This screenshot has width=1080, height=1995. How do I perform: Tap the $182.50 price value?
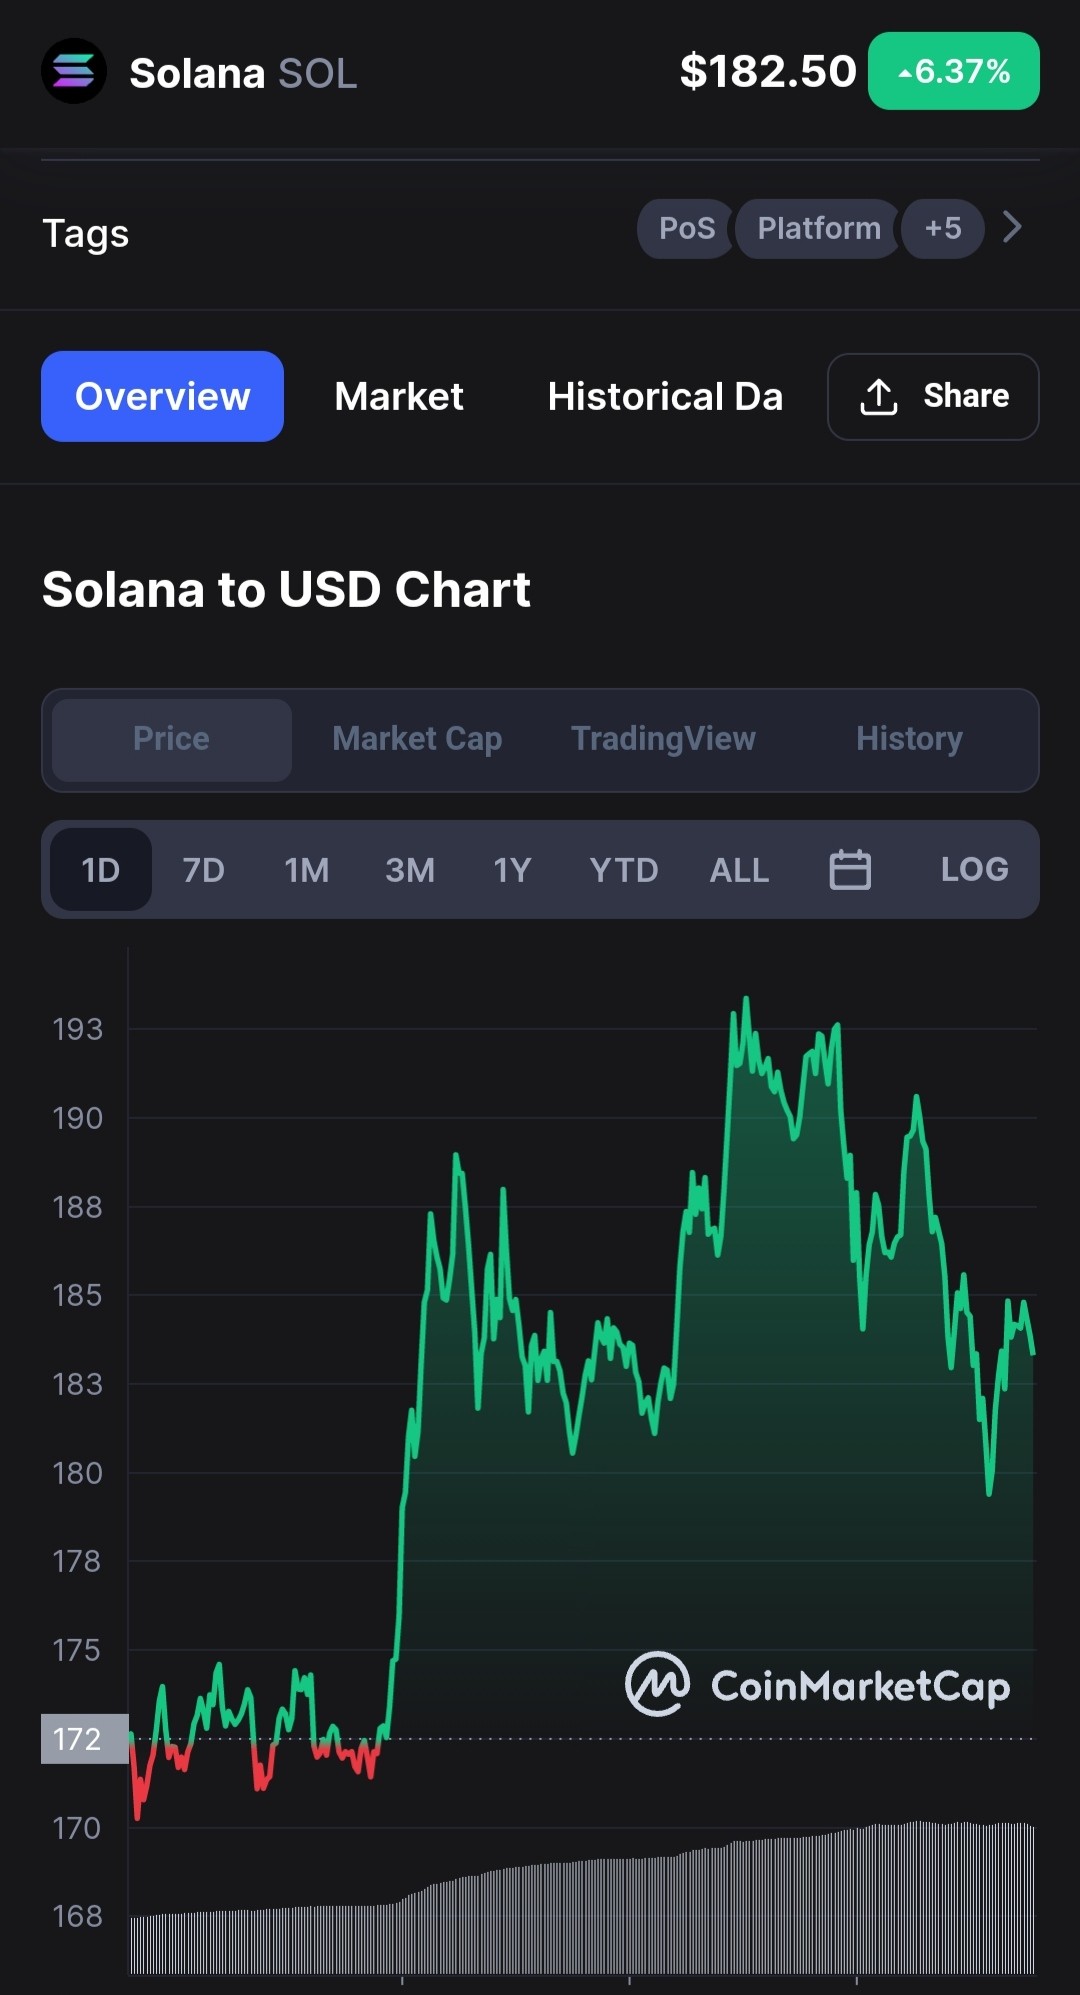coord(768,71)
